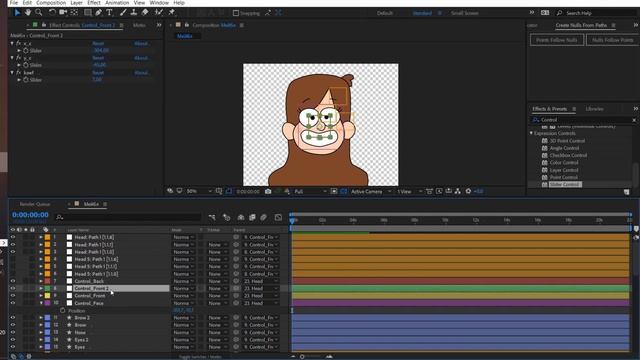The image size is (640, 360).
Task: Toggle transparency grid in viewer
Action: (344, 191)
